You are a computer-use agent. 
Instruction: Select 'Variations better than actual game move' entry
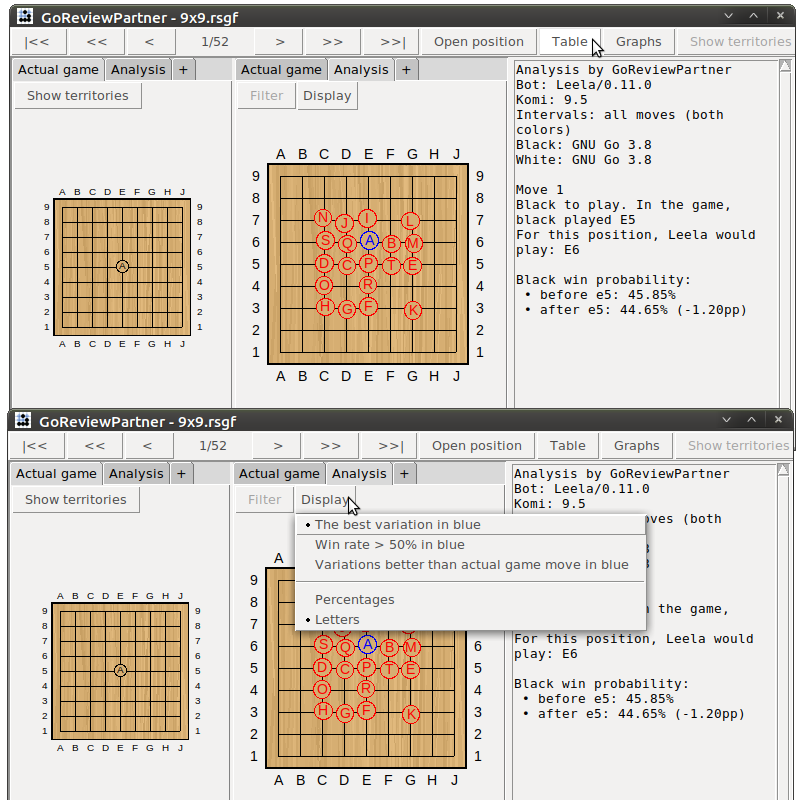[471, 565]
